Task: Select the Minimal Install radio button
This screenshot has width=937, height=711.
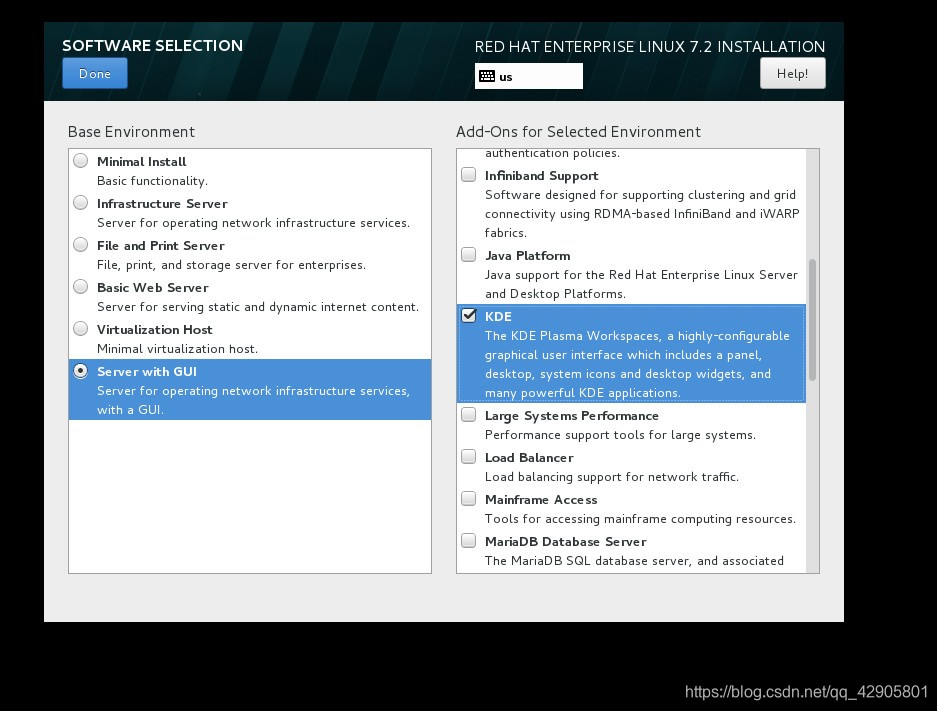Action: coord(81,161)
